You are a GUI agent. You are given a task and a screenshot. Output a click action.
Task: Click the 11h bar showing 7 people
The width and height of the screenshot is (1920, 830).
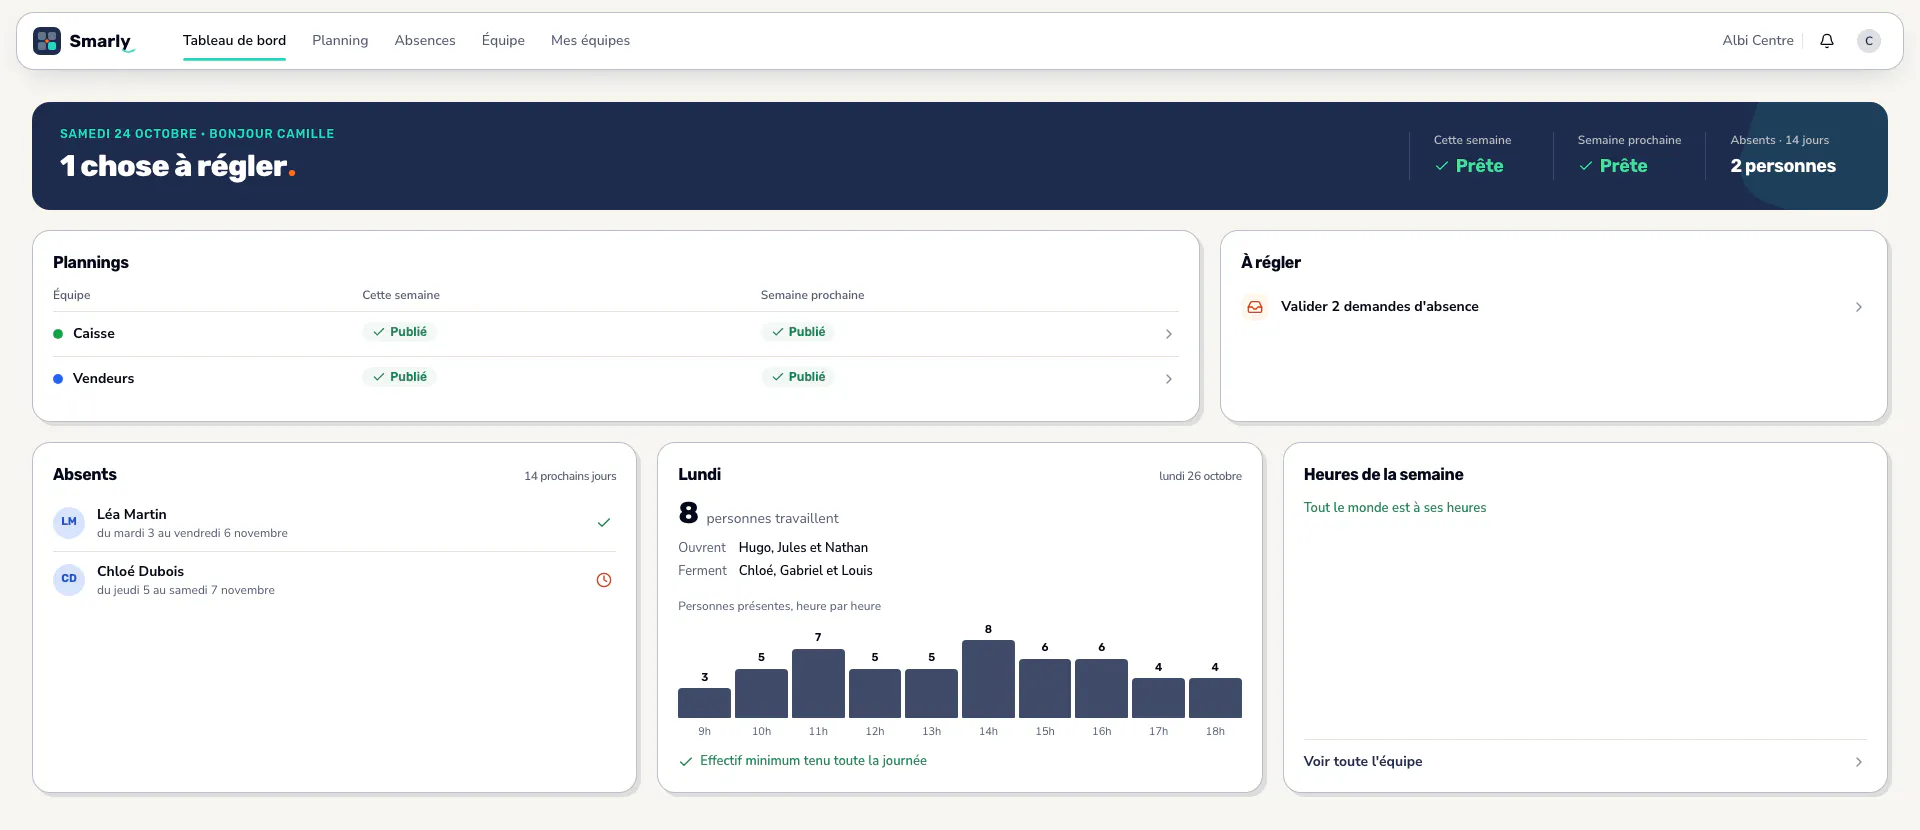818,684
